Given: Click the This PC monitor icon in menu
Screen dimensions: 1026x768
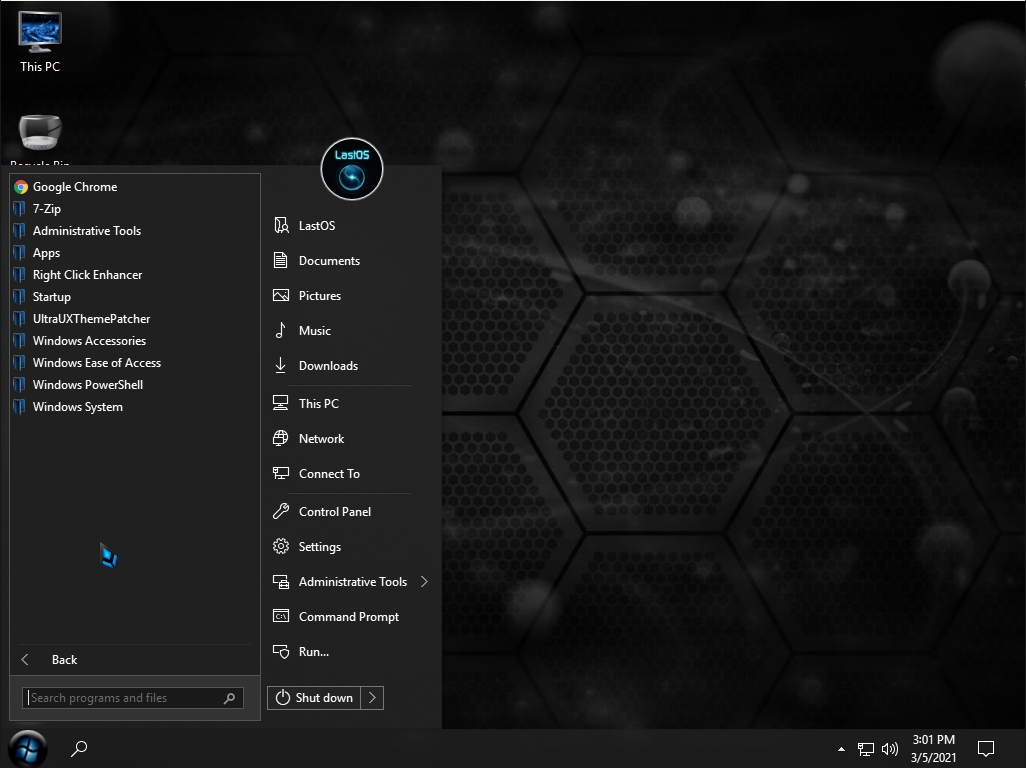Looking at the screenshot, I should click(281, 403).
